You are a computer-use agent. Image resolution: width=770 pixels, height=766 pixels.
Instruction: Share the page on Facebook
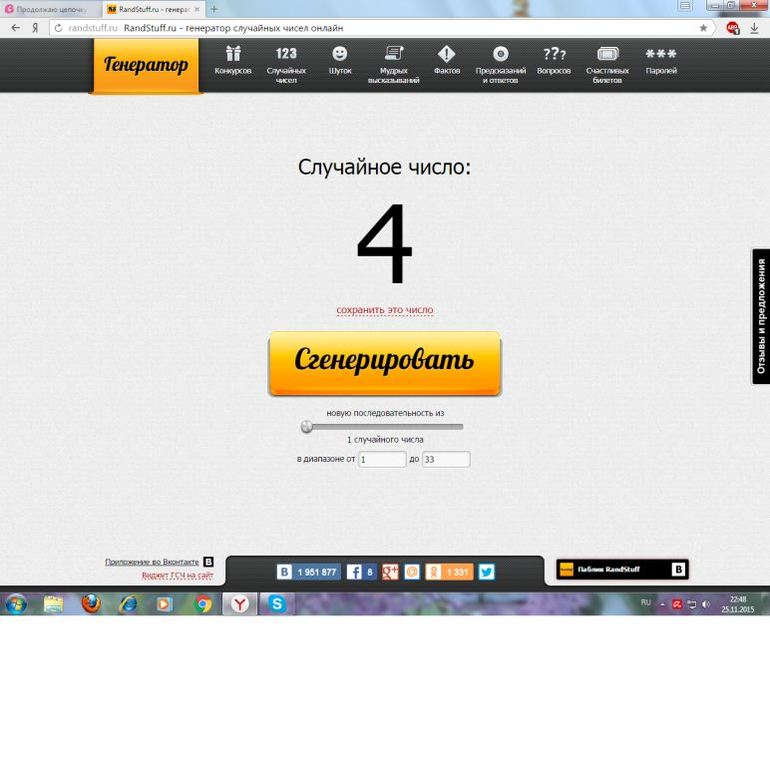pyautogui.click(x=362, y=572)
